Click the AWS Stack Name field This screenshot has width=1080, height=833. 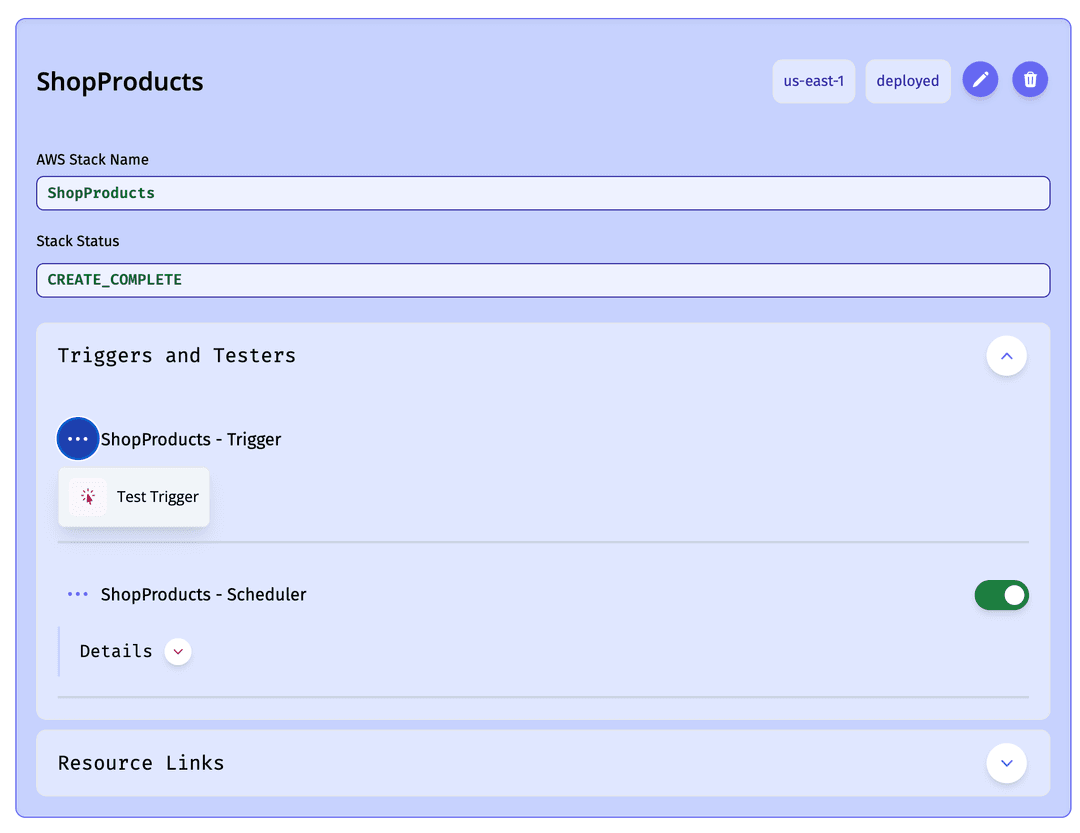(x=543, y=193)
